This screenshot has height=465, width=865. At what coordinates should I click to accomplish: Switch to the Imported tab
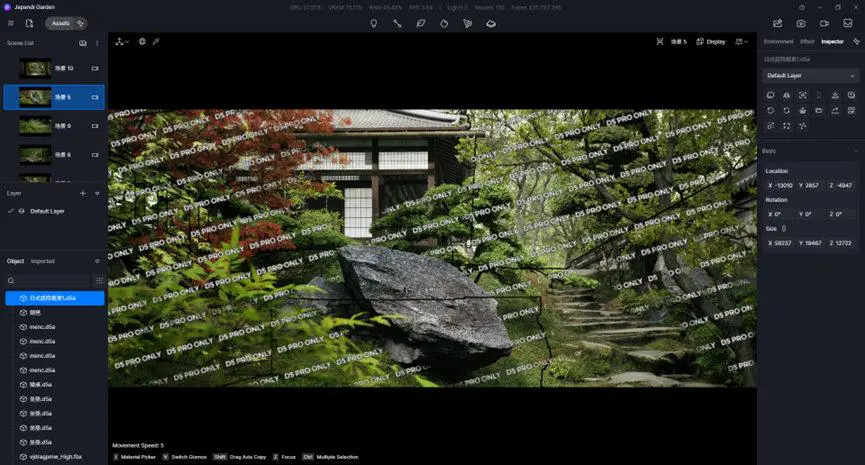pyautogui.click(x=43, y=261)
